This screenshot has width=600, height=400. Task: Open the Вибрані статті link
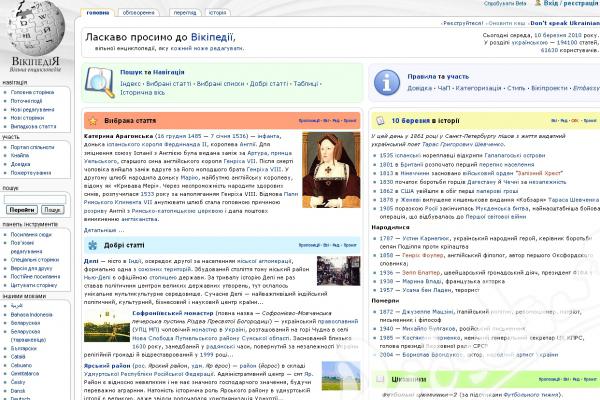[169, 84]
